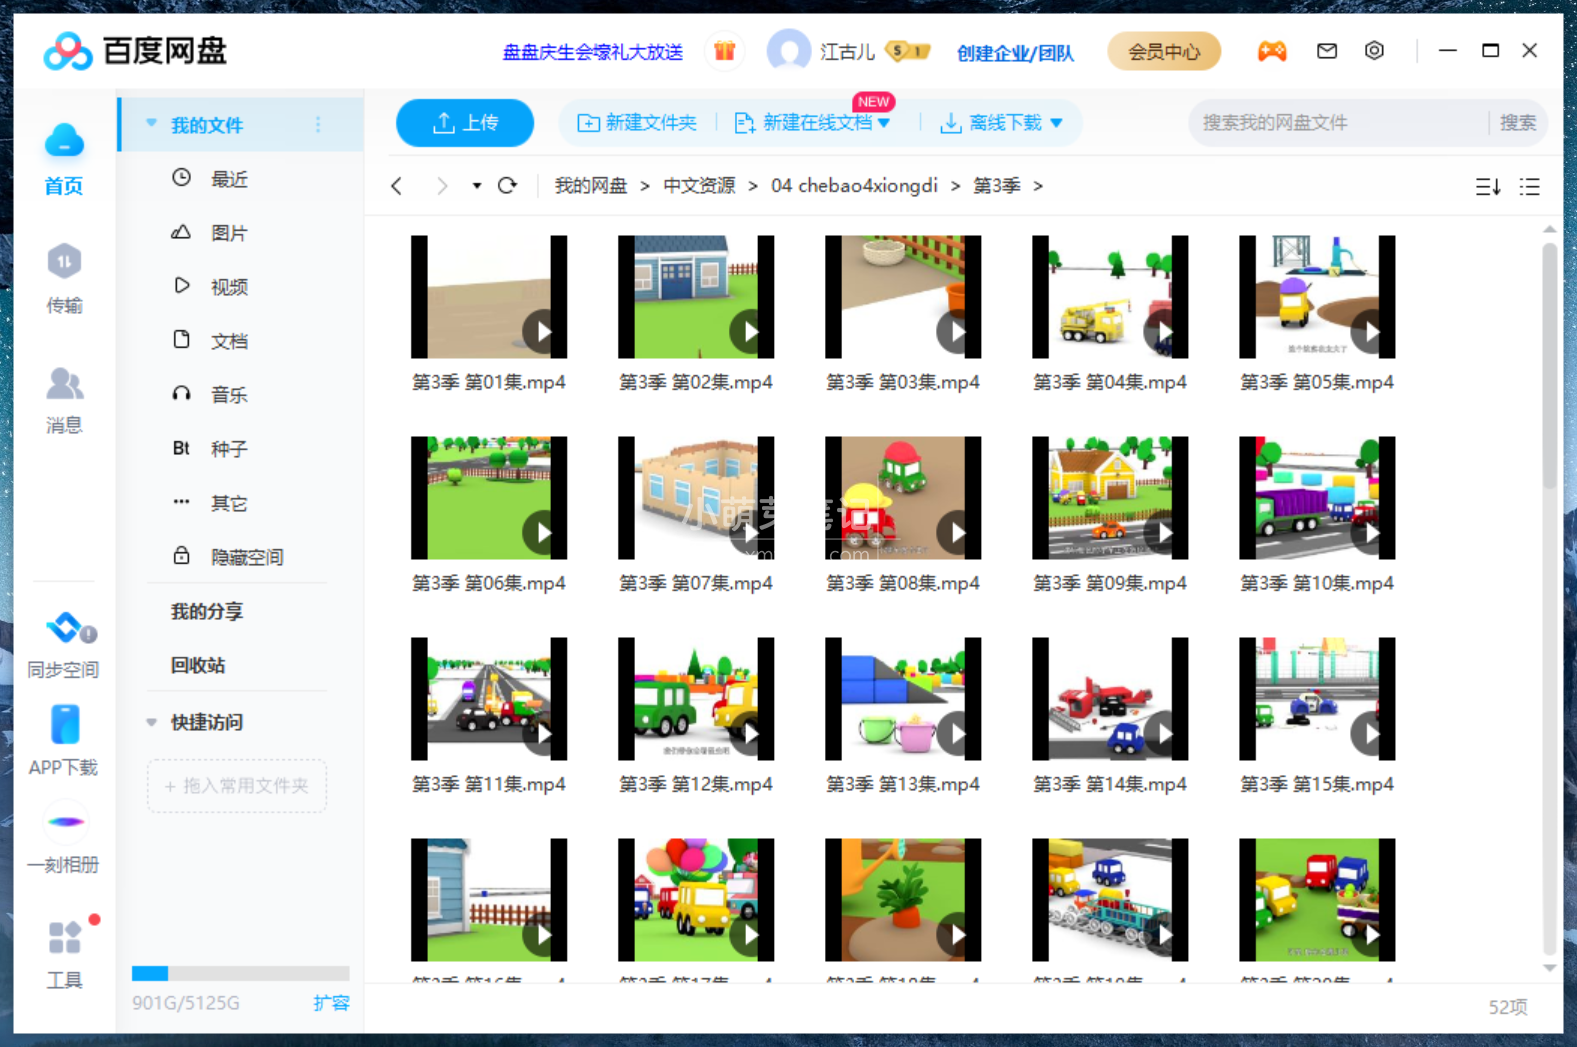
Task: Open the mail envelope icon in title bar
Action: [1326, 51]
